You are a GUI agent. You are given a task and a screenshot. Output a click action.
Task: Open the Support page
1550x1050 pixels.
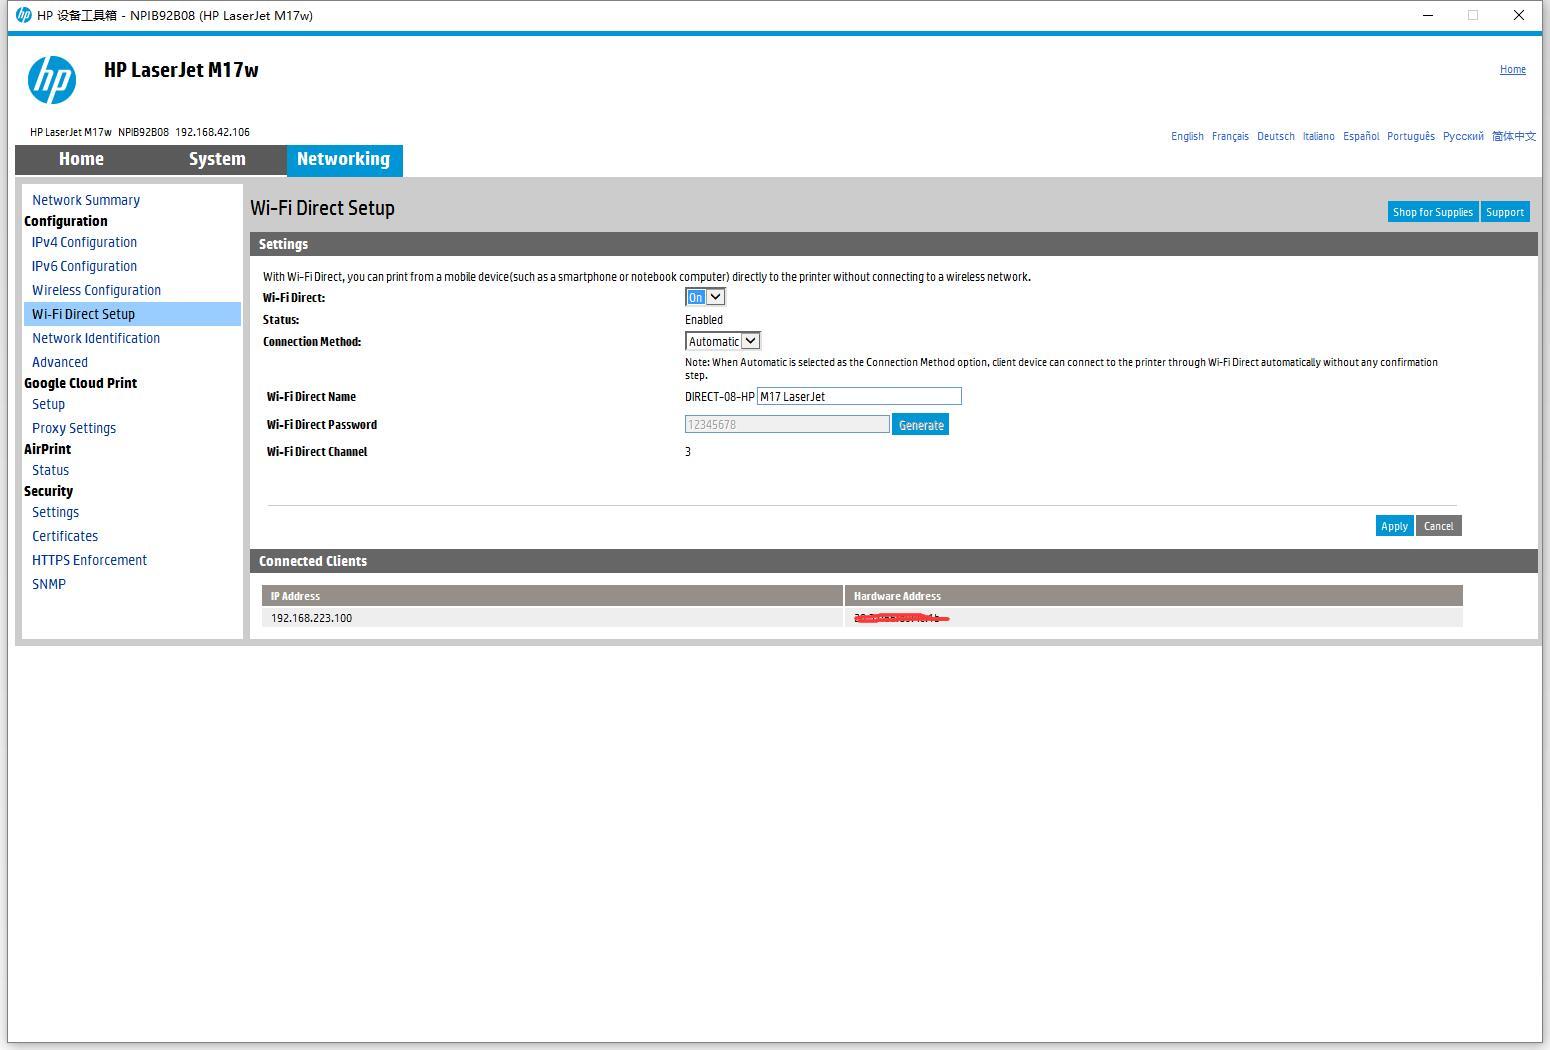click(x=1505, y=212)
